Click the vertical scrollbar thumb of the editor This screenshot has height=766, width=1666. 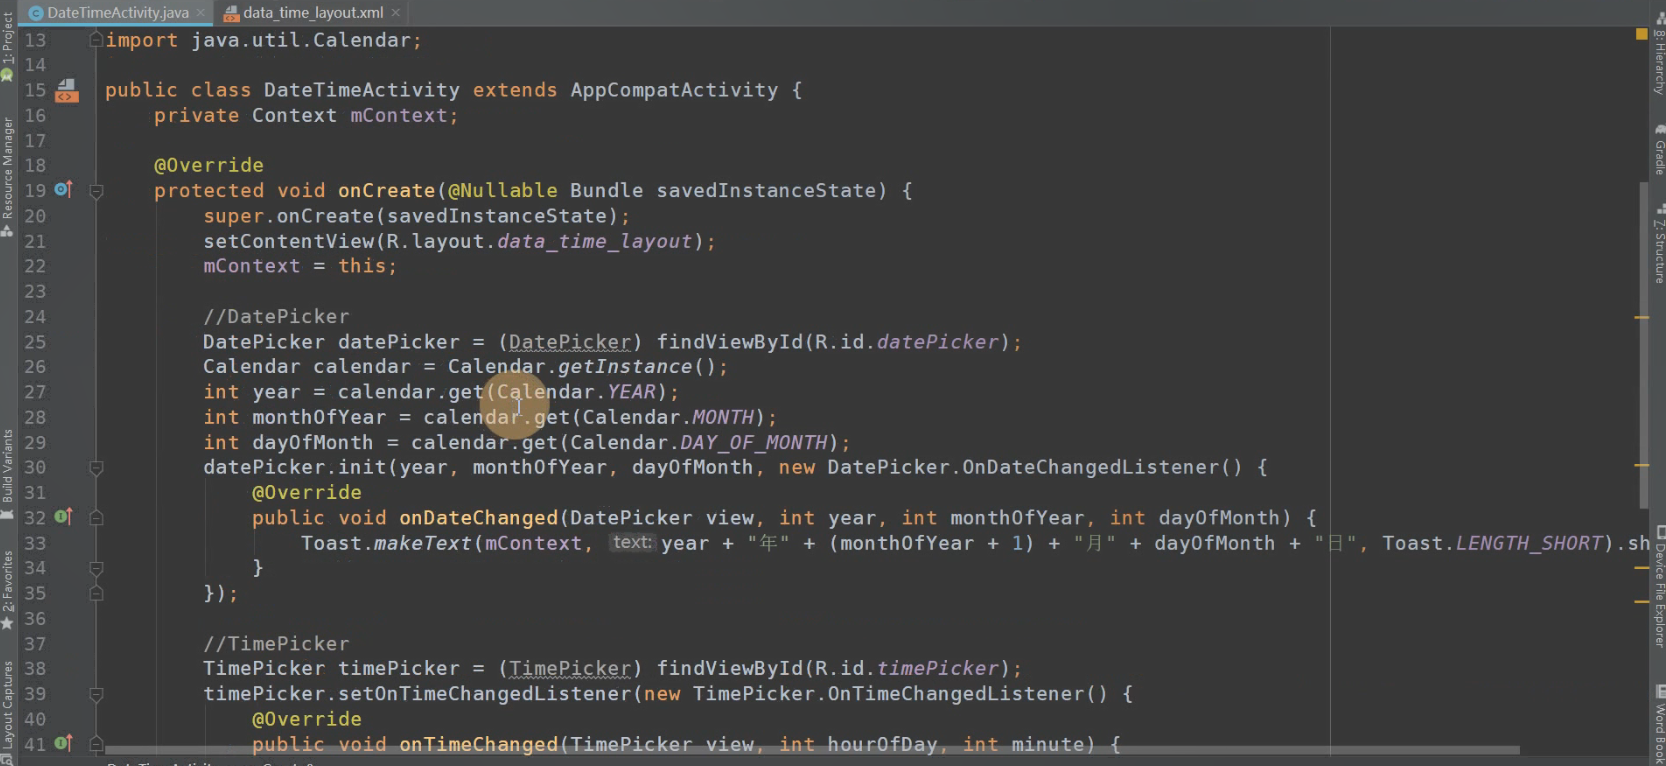pos(1644,345)
